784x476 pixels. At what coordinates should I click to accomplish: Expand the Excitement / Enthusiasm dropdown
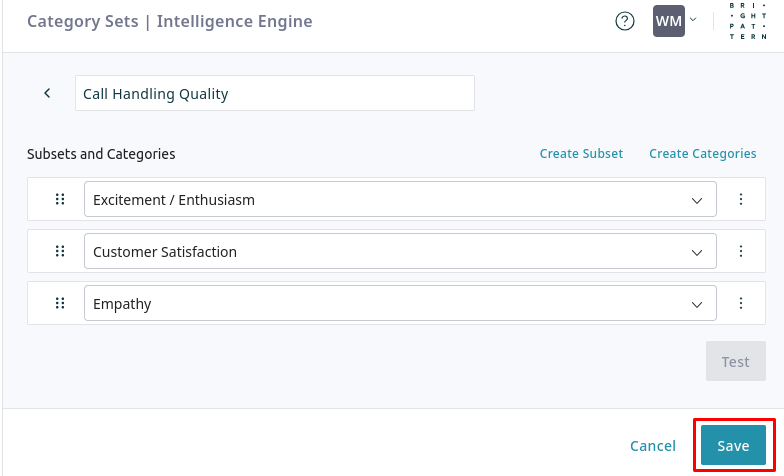coord(697,200)
